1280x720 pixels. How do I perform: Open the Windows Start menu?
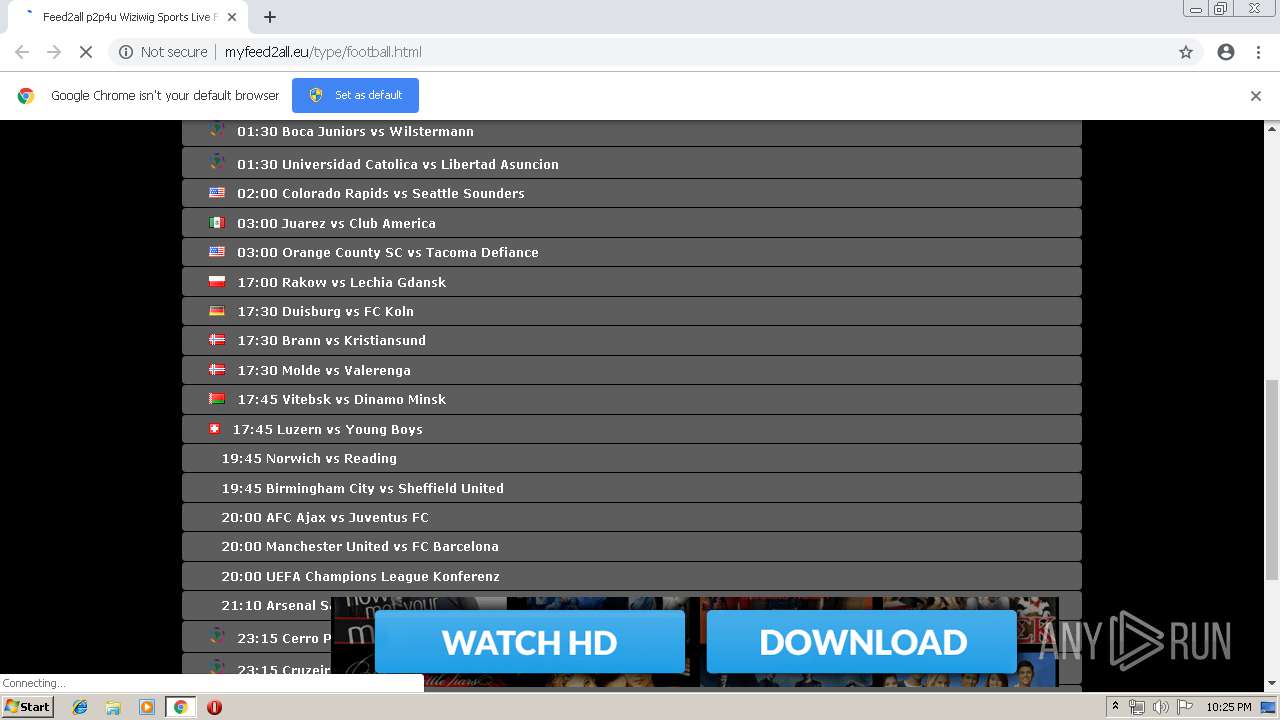point(28,707)
